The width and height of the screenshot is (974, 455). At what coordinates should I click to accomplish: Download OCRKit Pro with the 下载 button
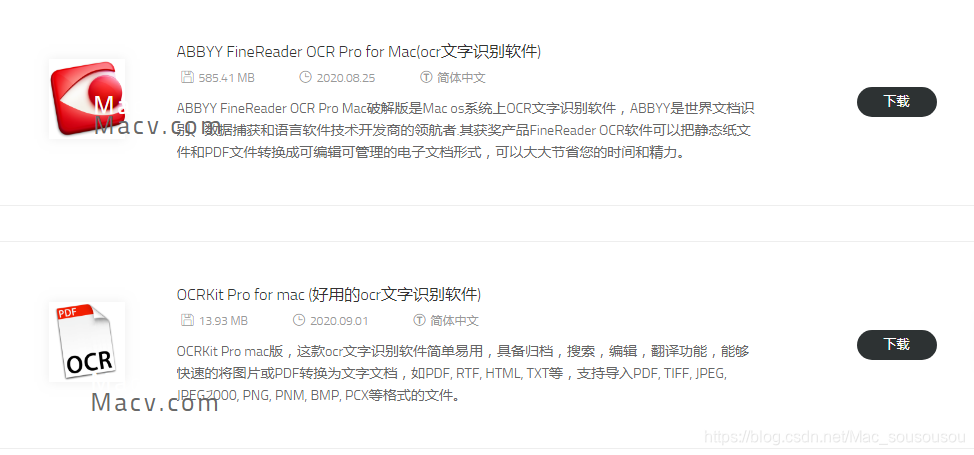pyautogui.click(x=896, y=344)
